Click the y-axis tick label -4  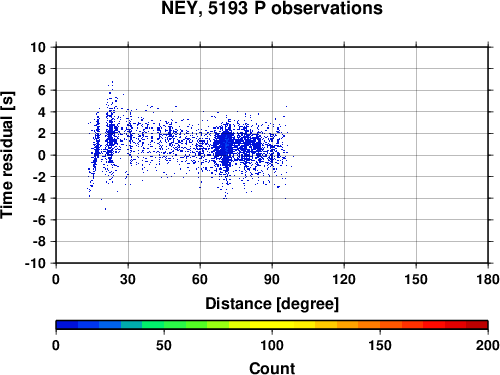click(39, 198)
